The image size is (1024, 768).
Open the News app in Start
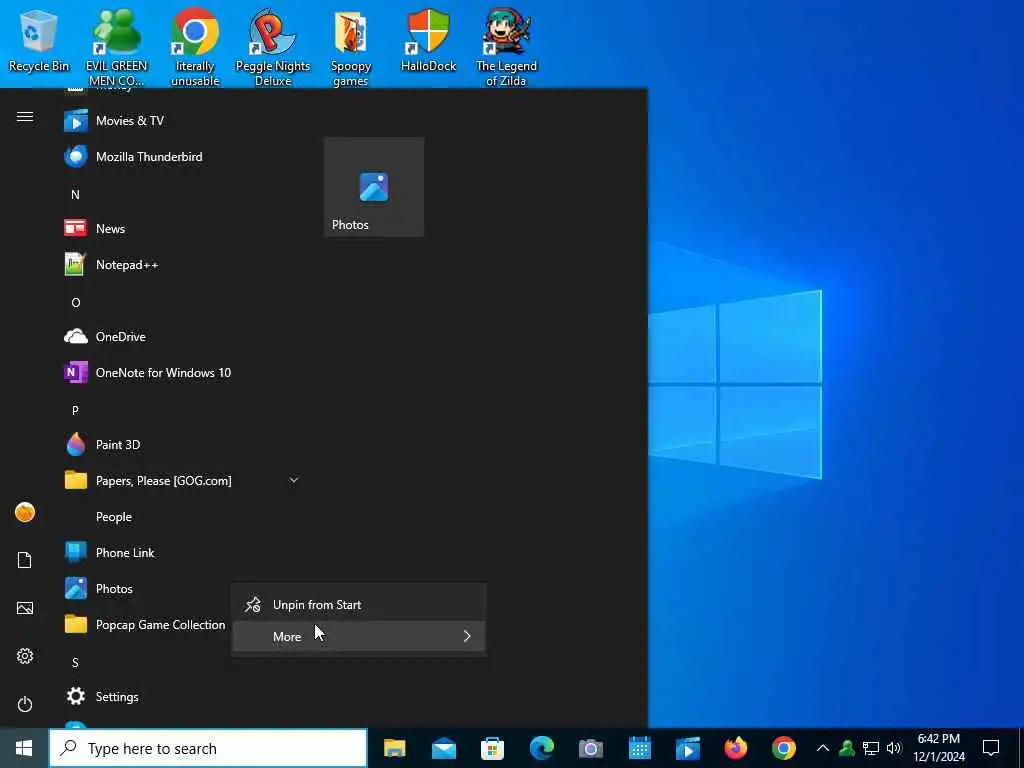pyautogui.click(x=183, y=229)
